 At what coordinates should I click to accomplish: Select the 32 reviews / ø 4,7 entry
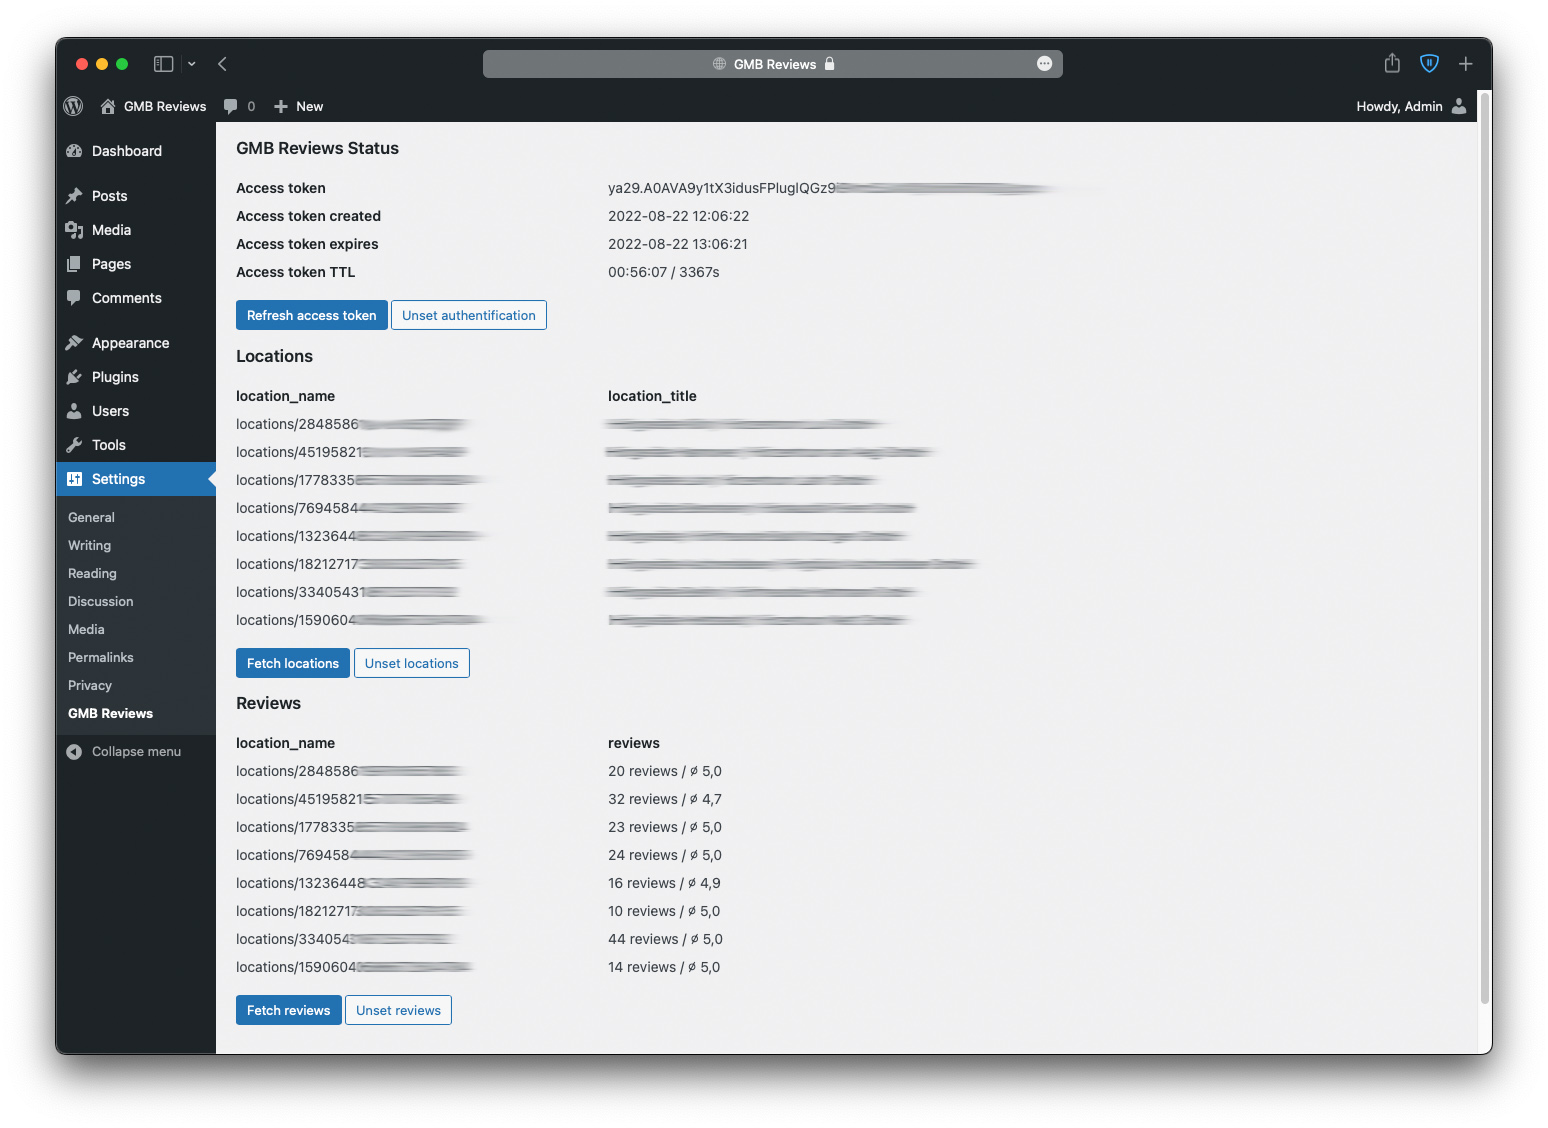[665, 799]
